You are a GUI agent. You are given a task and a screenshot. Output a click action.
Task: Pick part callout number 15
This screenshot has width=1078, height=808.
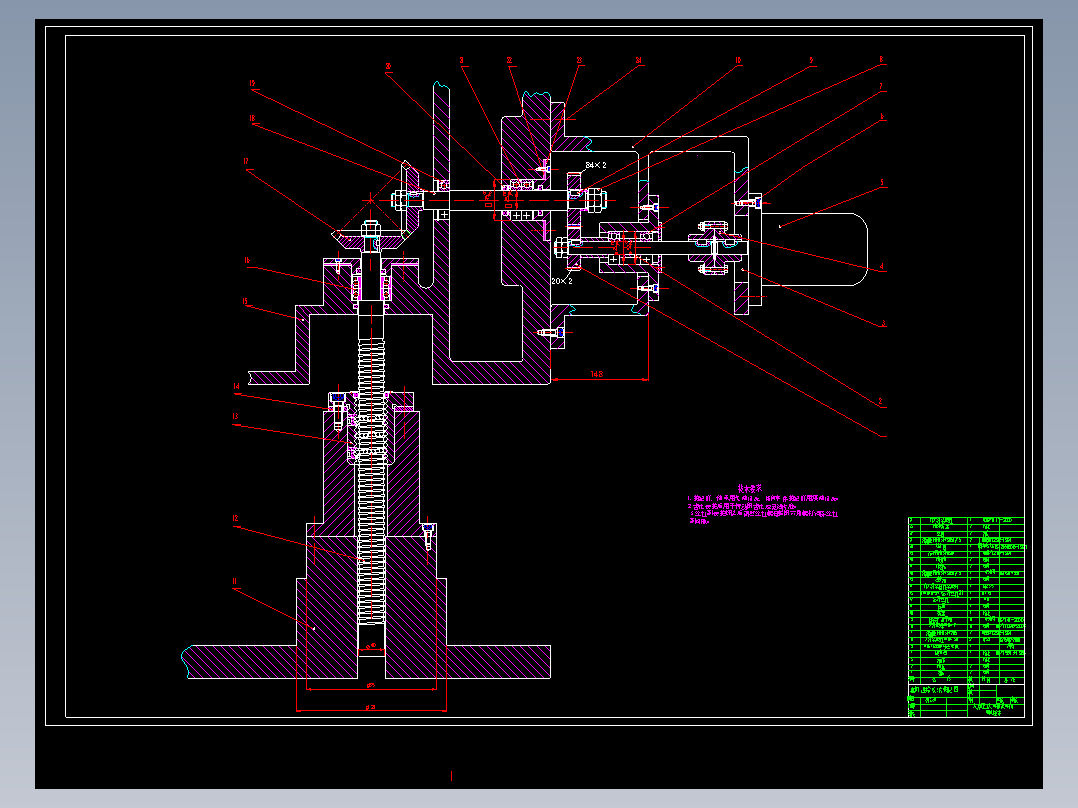tap(245, 301)
